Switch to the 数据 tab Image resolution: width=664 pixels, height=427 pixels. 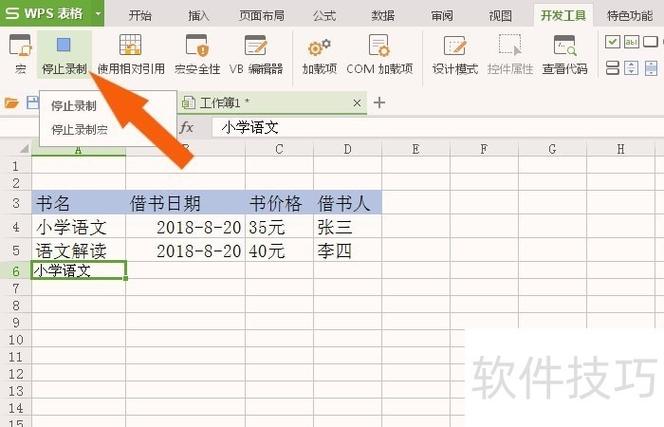click(x=383, y=16)
